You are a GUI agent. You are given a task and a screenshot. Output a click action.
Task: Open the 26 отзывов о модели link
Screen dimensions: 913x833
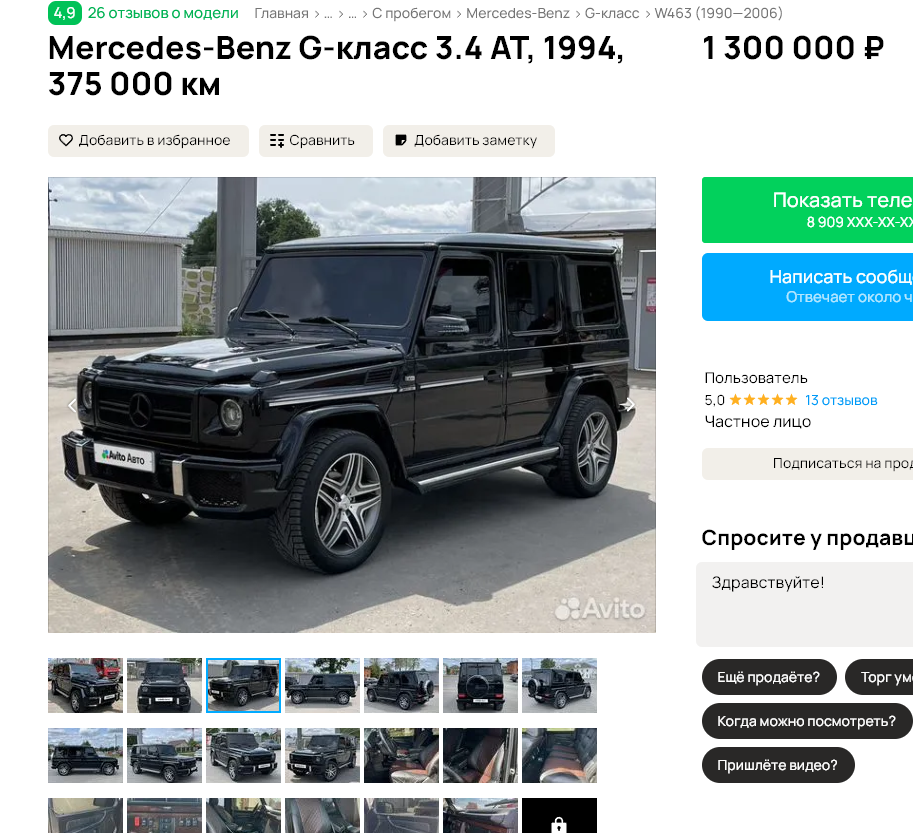(163, 13)
